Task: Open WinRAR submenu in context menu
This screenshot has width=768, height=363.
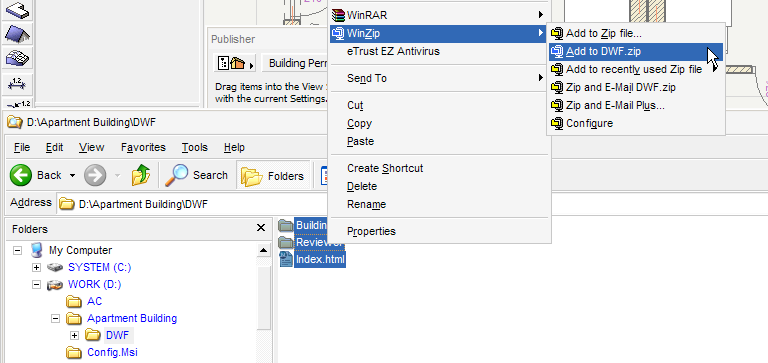Action: pos(438,15)
